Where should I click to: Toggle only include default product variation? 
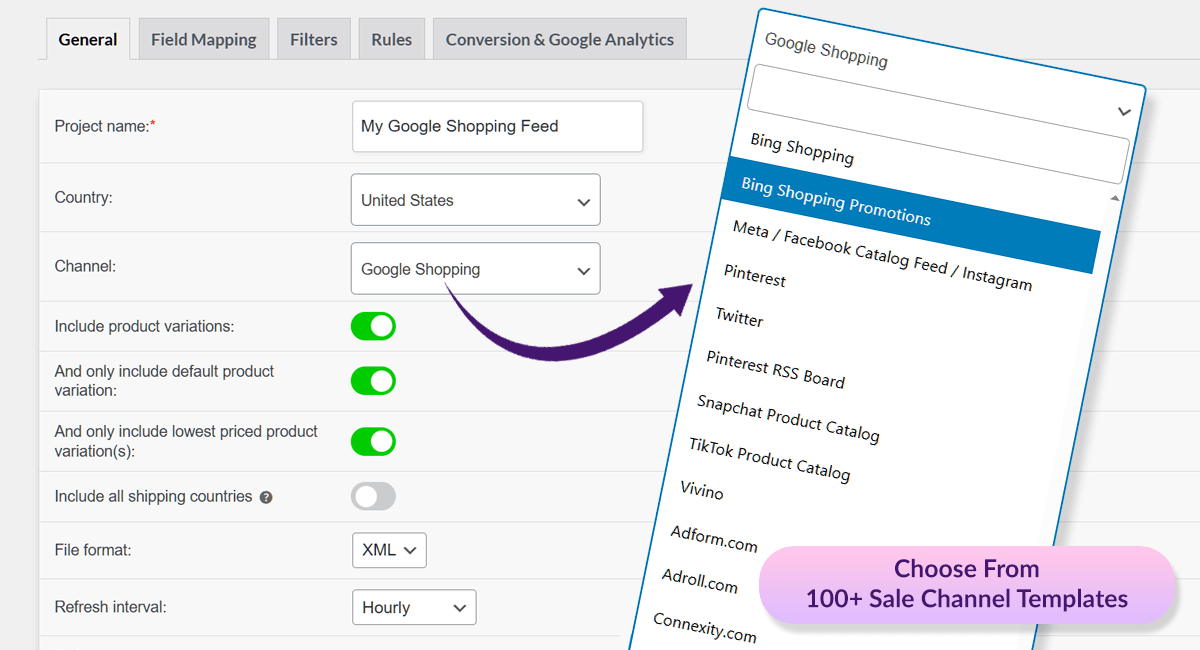pyautogui.click(x=373, y=381)
